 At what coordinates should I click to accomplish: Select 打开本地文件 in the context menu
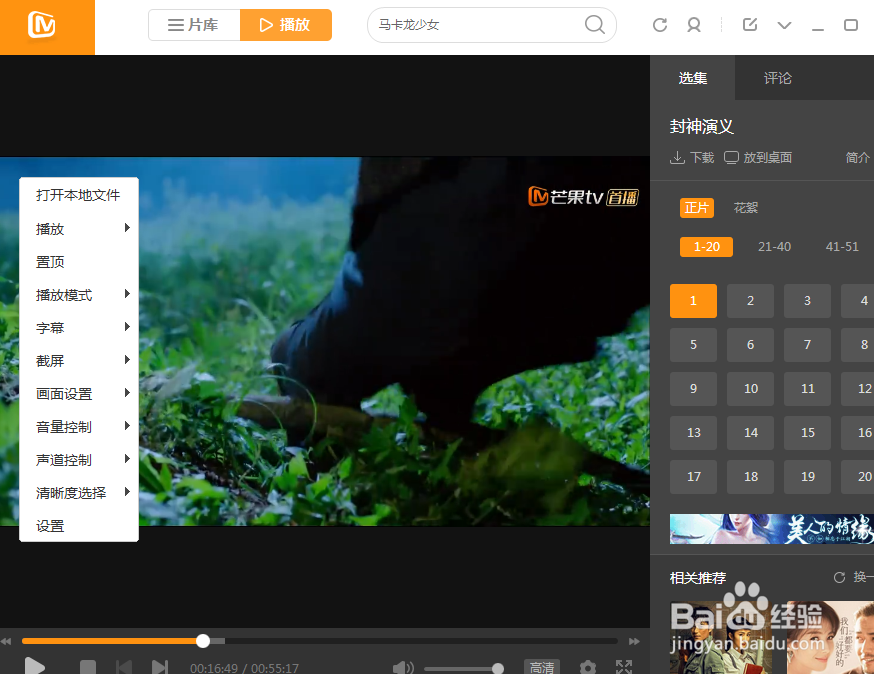click(x=79, y=195)
